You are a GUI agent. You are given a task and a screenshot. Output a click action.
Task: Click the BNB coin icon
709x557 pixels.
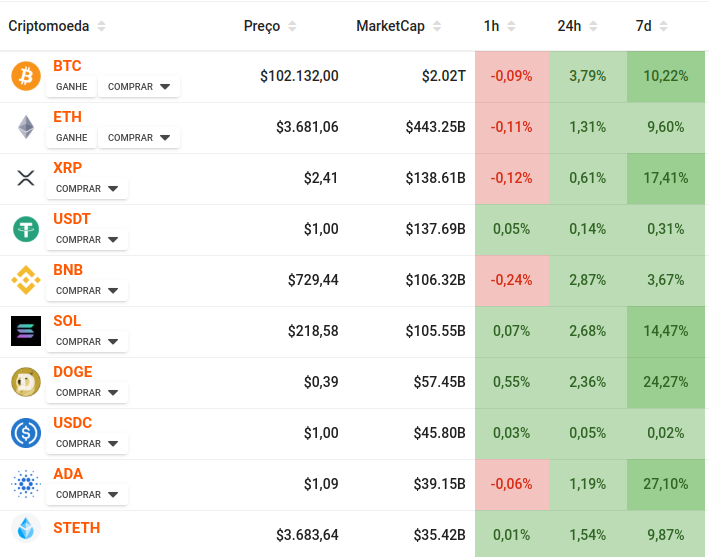[26, 280]
